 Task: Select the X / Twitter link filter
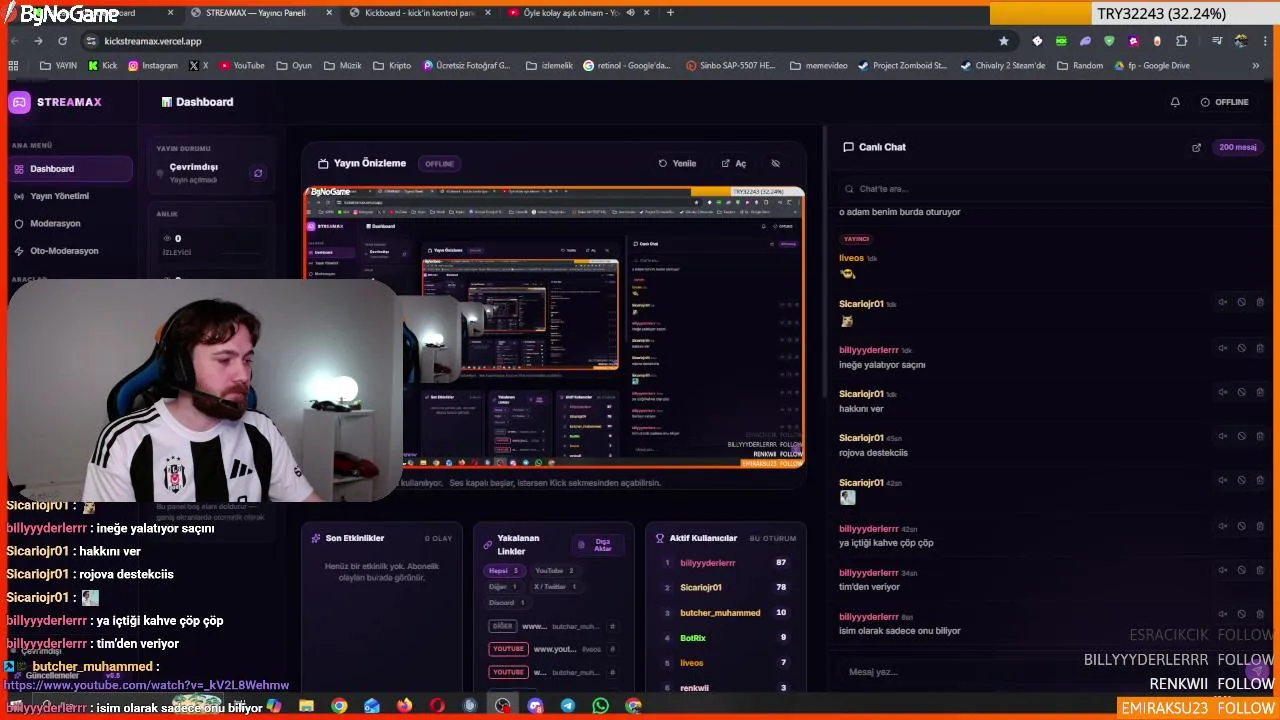pyautogui.click(x=555, y=587)
